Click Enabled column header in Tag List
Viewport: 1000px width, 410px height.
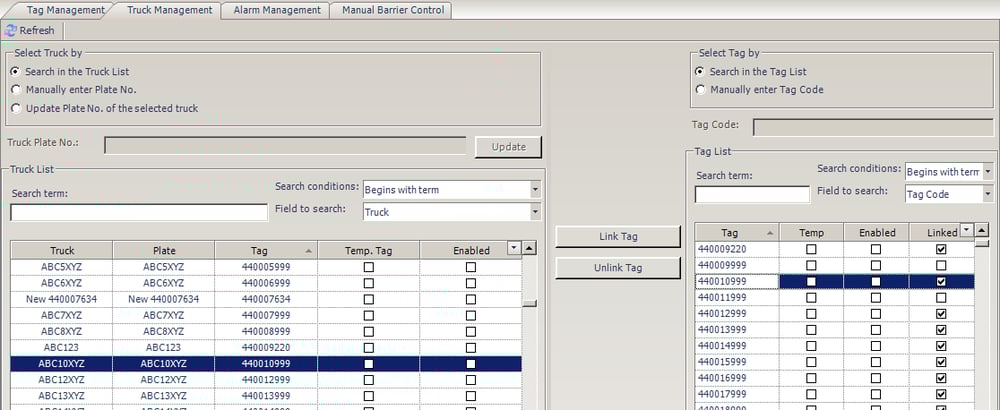[x=876, y=233]
